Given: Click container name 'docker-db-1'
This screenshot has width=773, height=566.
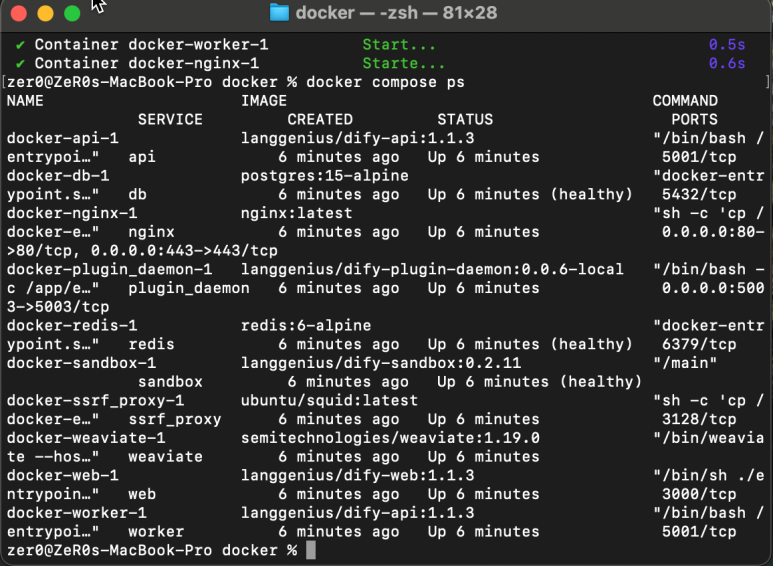Looking at the screenshot, I should click(x=58, y=176).
